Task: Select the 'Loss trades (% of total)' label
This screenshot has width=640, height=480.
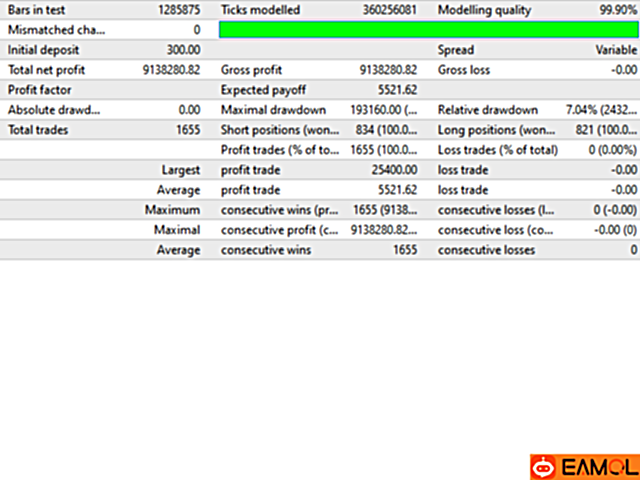Action: (498, 150)
